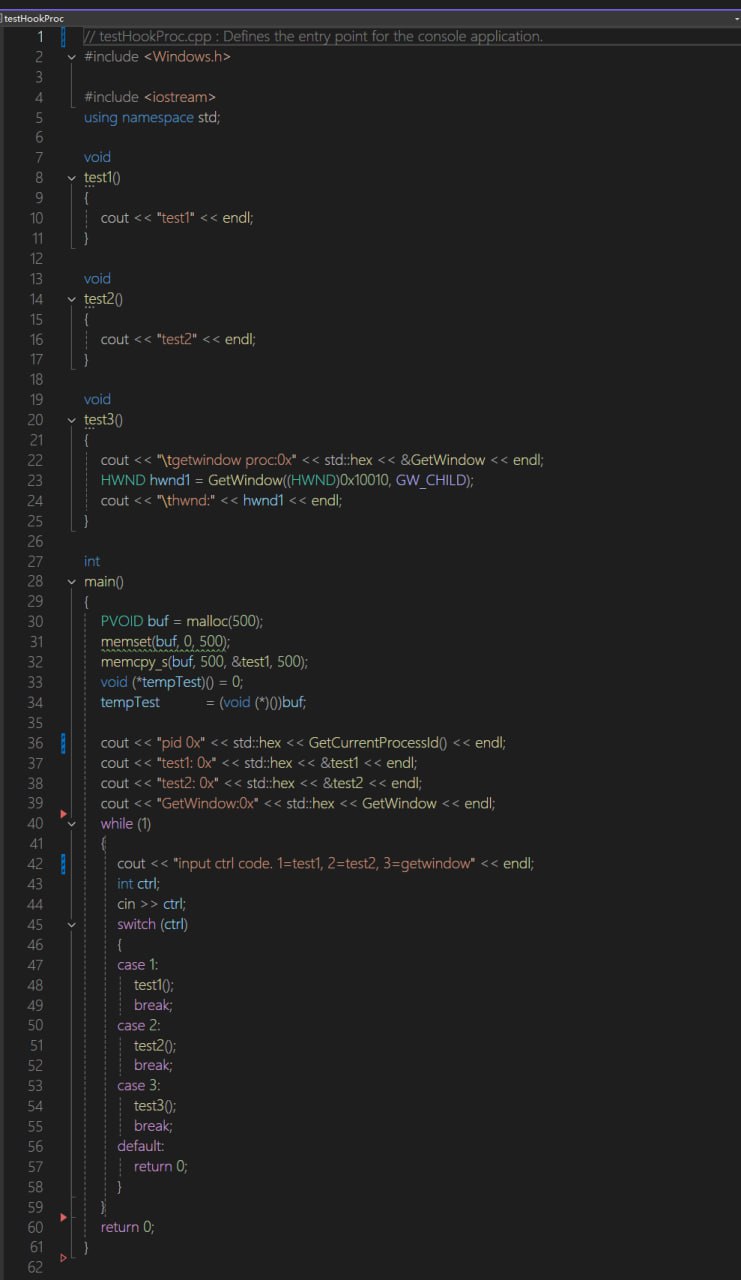The image size is (741, 1280).
Task: Click the 'case 3:' label
Action: pos(140,1085)
